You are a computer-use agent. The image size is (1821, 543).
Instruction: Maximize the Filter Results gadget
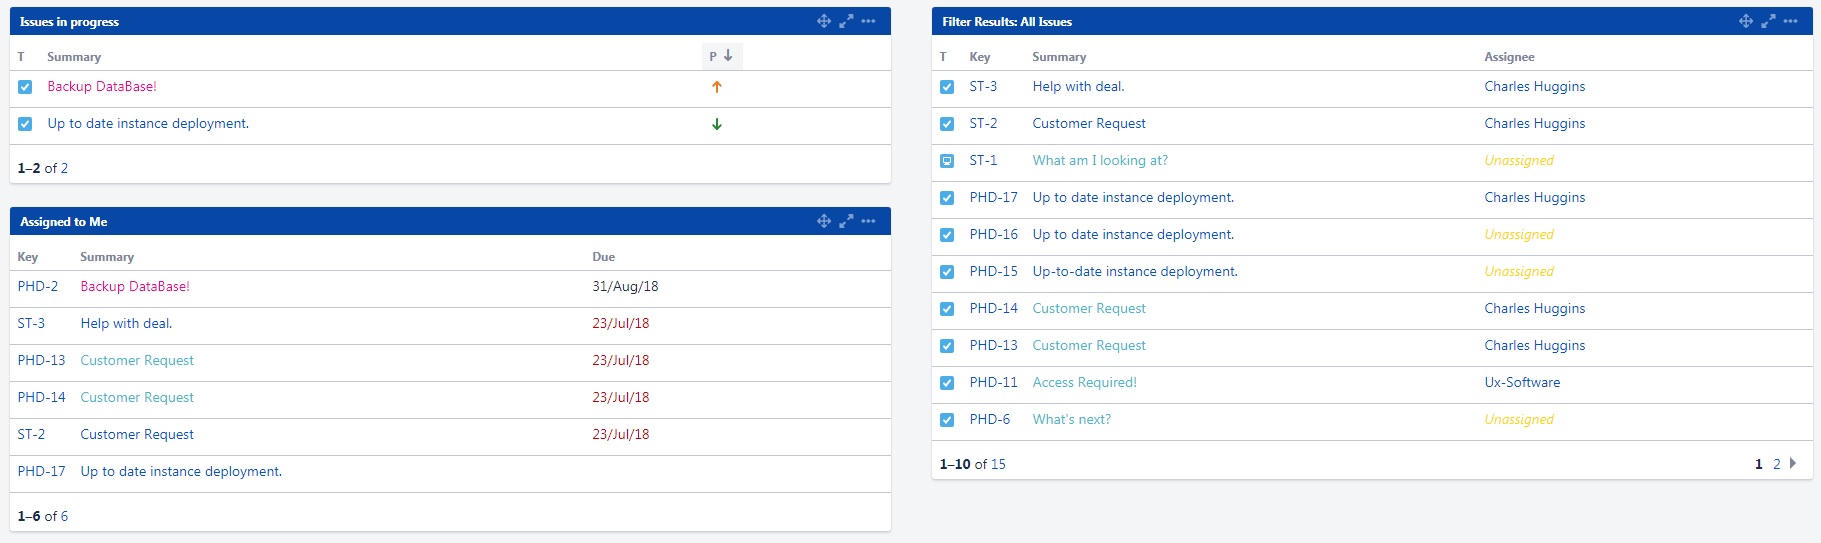1768,21
